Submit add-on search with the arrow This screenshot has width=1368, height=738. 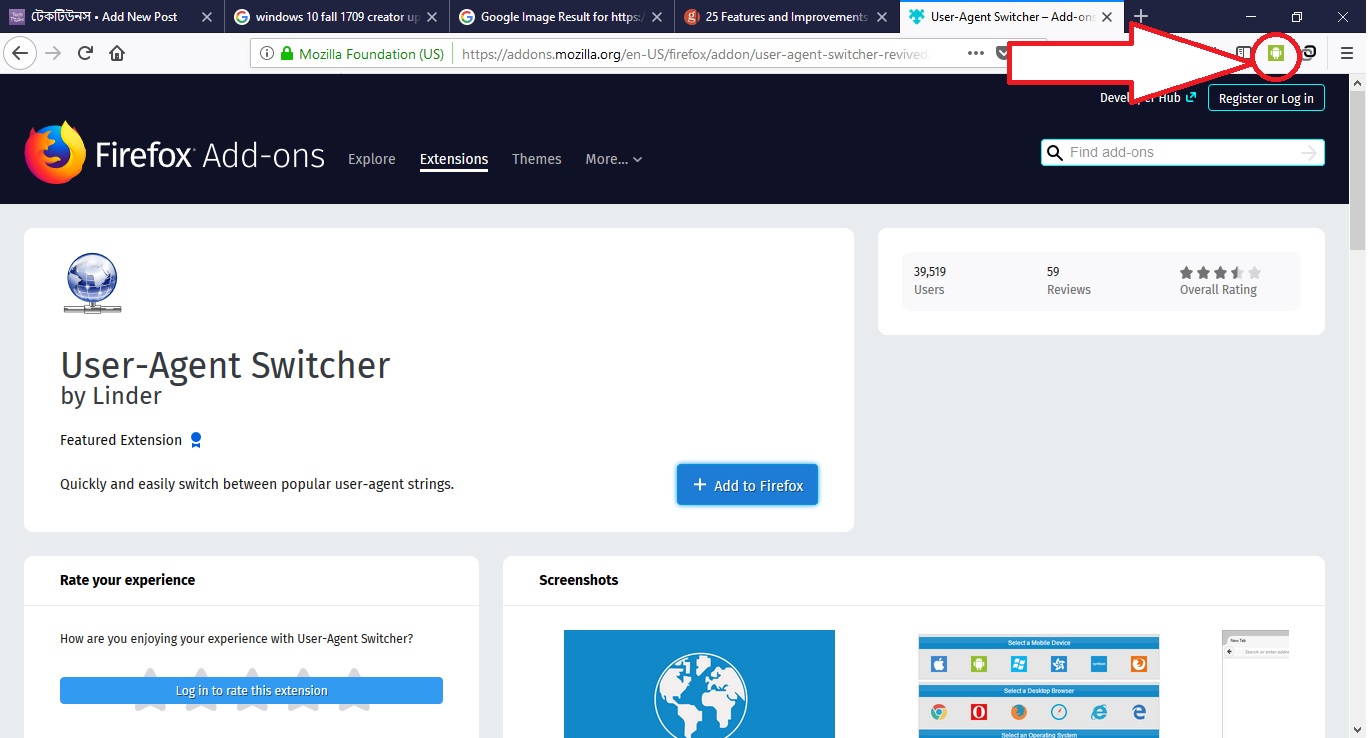[x=1308, y=153]
